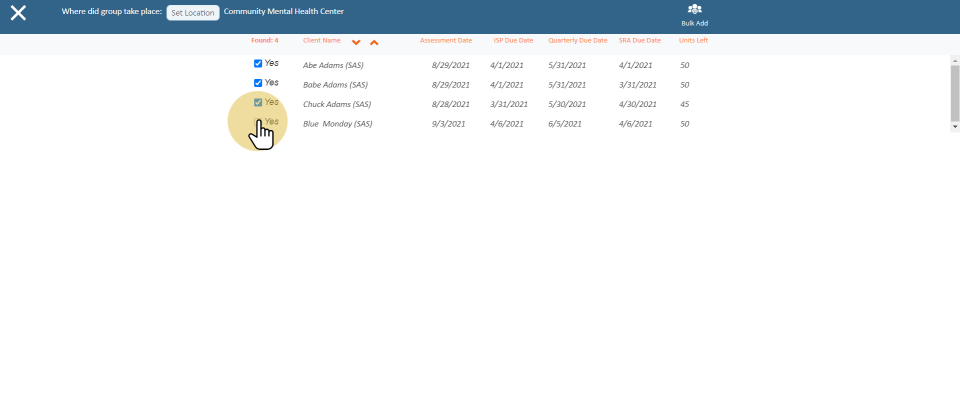Select client Abe Adams (SAS)

click(x=333, y=65)
